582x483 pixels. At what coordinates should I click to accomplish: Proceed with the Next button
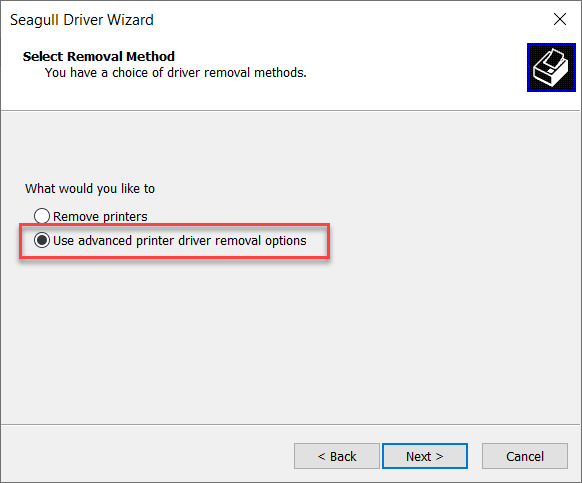tap(425, 456)
